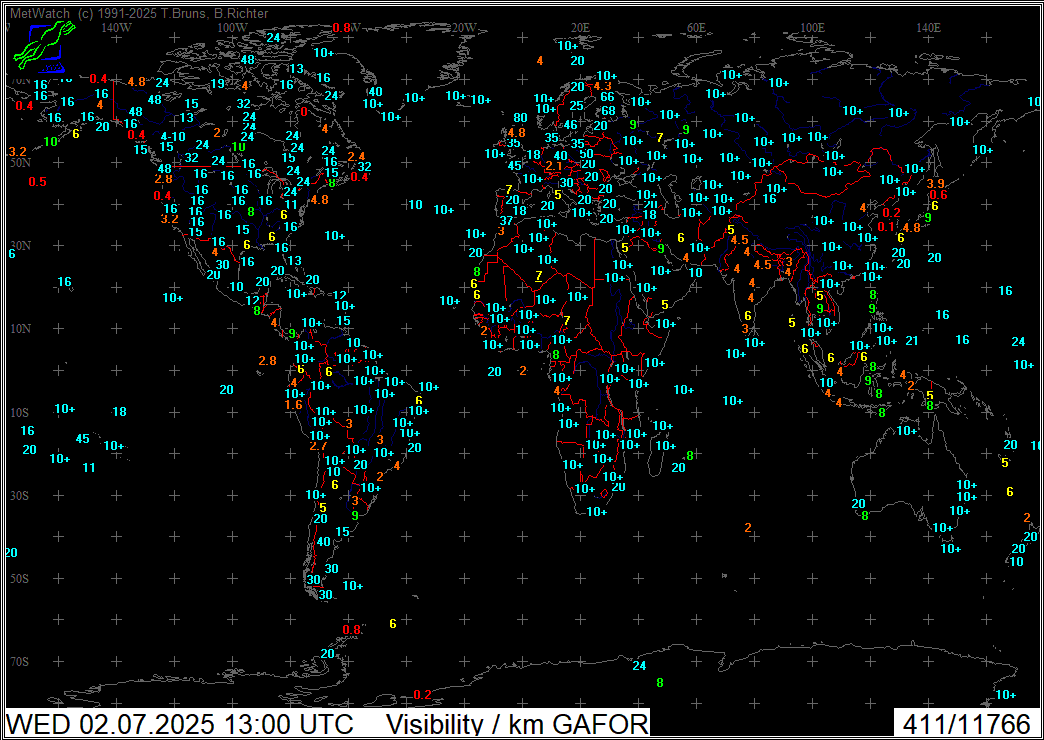Click the 100W longitude label
The width and height of the screenshot is (1044, 740).
232,28
